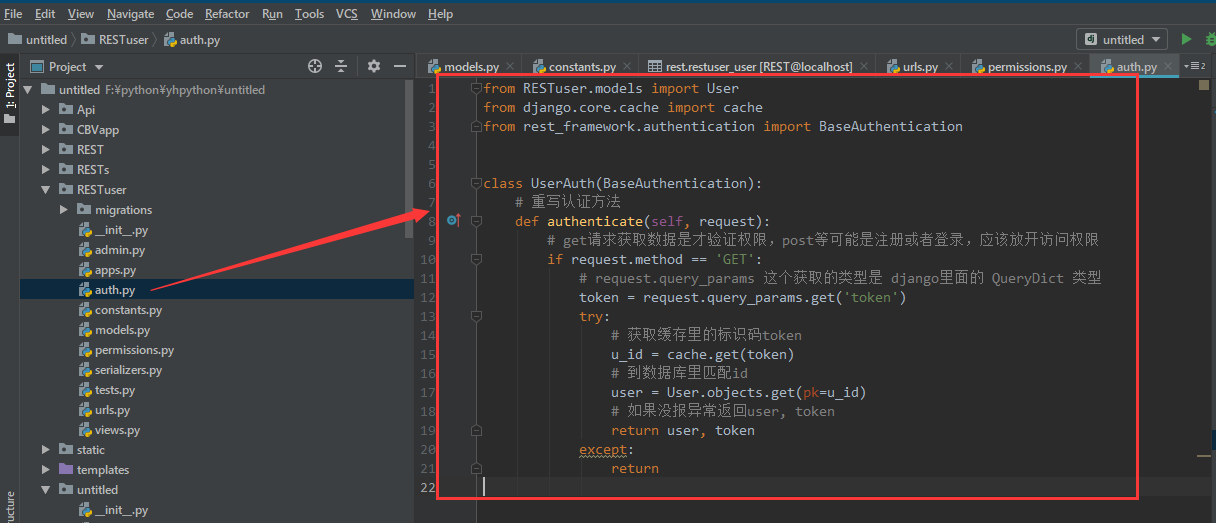Image resolution: width=1216 pixels, height=523 pixels.
Task: Run the untitled configuration with green play button
Action: (x=1186, y=39)
